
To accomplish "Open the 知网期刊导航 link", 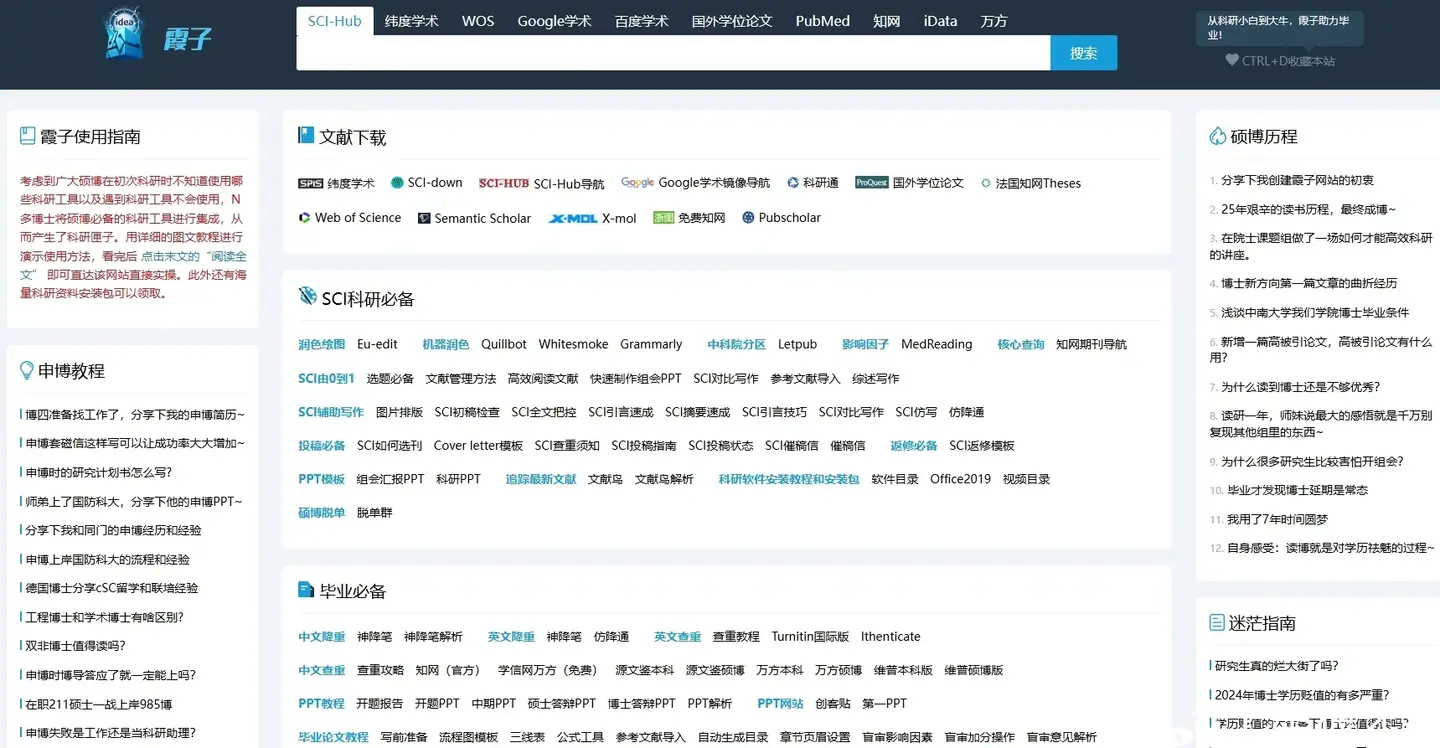I will coord(1091,344).
